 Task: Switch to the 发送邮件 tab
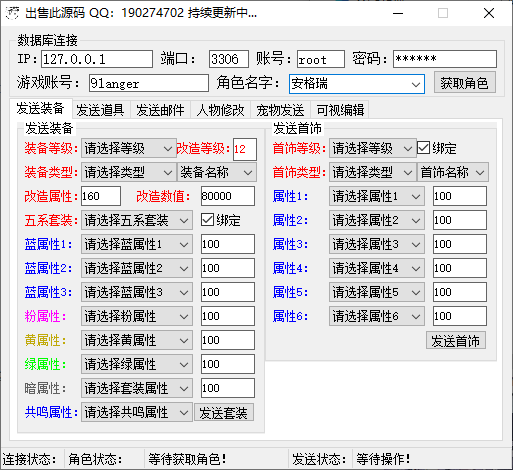tap(160, 110)
